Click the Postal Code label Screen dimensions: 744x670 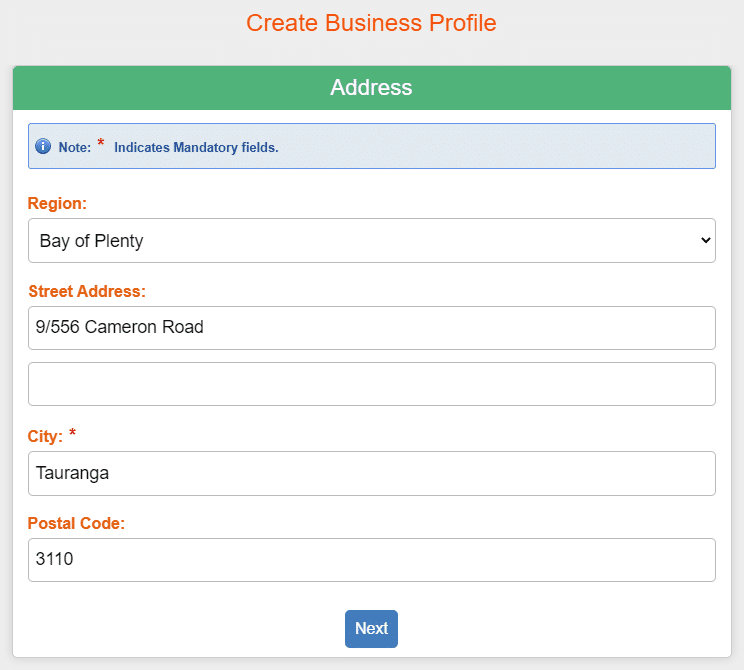pos(76,523)
